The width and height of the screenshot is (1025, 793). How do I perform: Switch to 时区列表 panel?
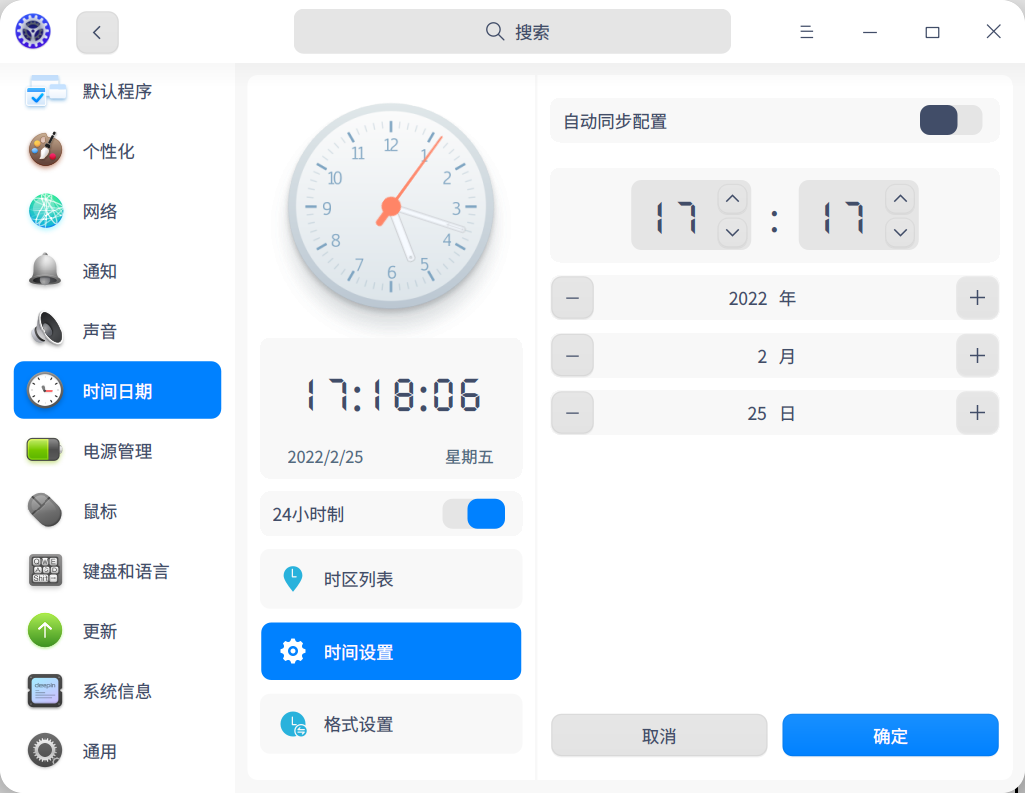(390, 578)
